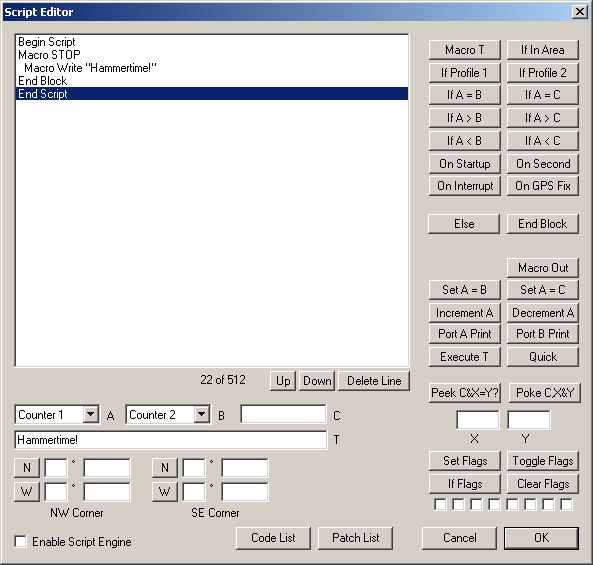The height and width of the screenshot is (565, 593).
Task: Select the "Macro STOP" line
Action: [x=212, y=55]
